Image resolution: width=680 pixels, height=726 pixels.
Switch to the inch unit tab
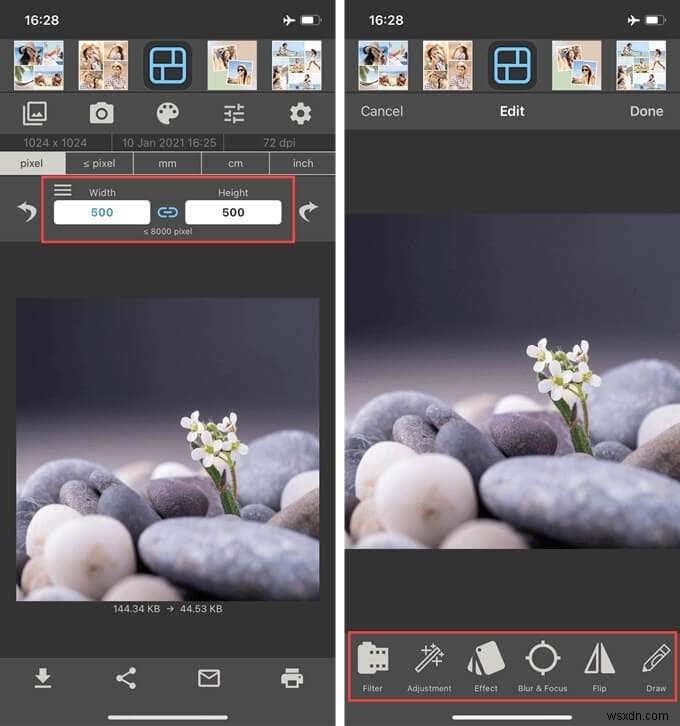point(303,163)
